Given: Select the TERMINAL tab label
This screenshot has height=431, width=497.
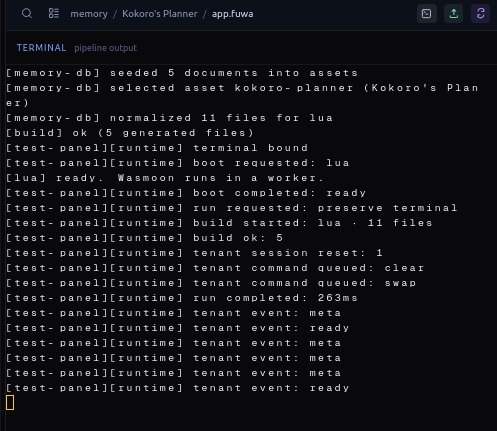Looking at the screenshot, I should tap(41, 48).
